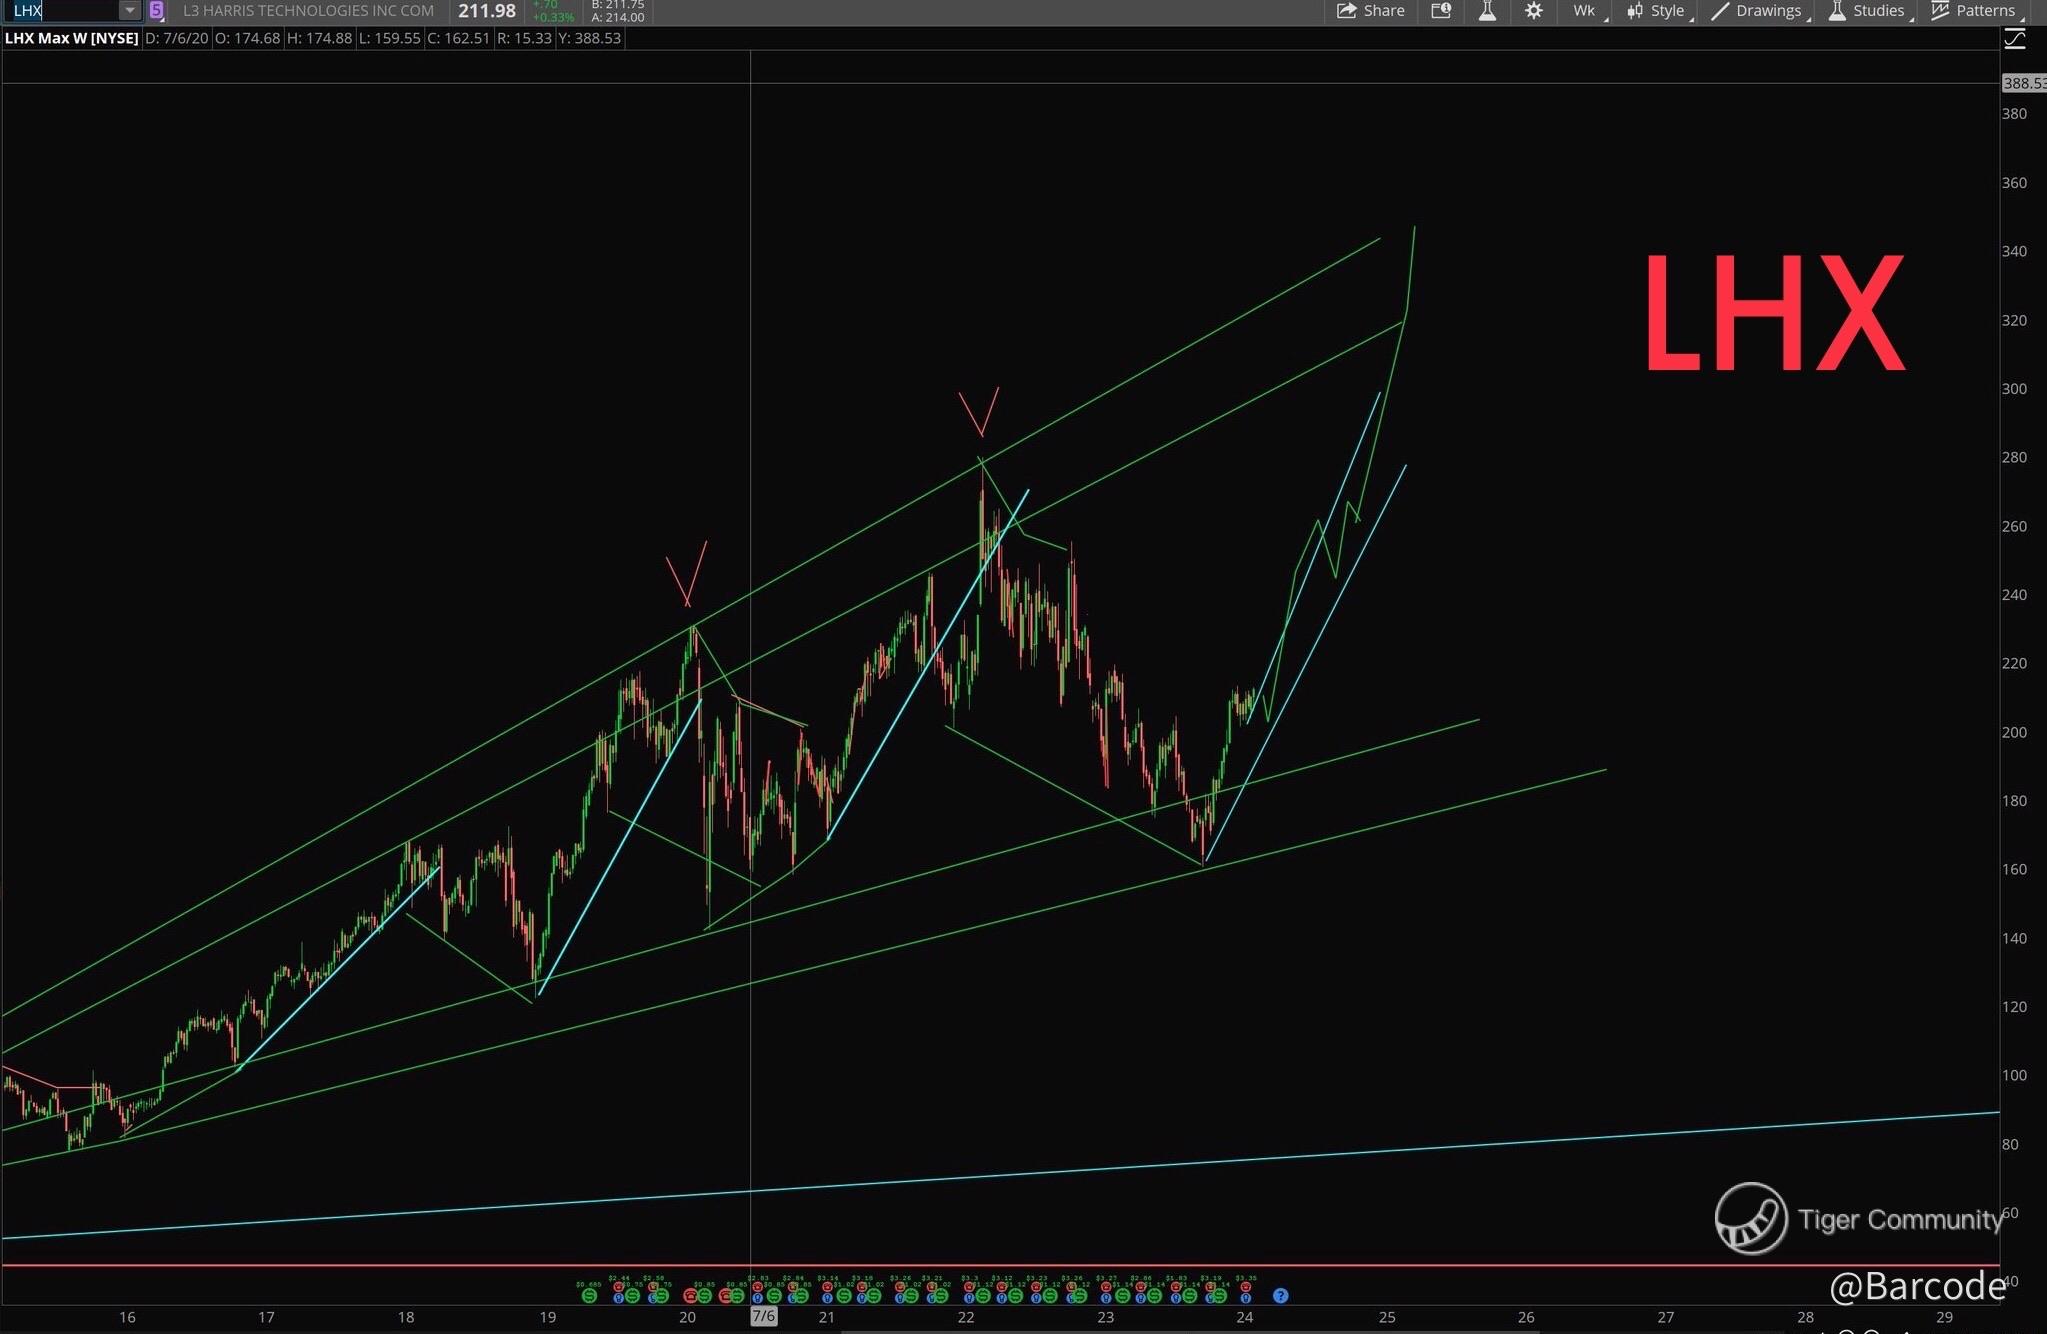Viewport: 2047px width, 1334px height.
Task: Click the leftmost green dividend icon
Action: tap(589, 1296)
